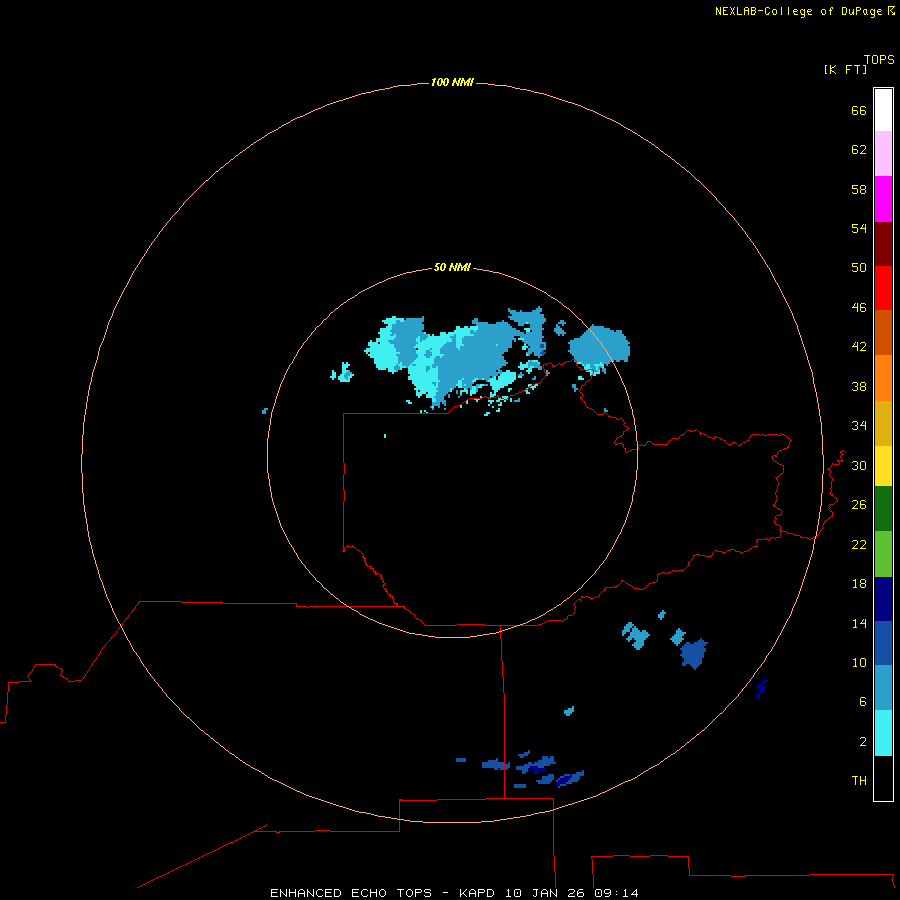This screenshot has height=900, width=900.
Task: Click the rounded blue echo on 50 NMI ring
Action: click(600, 347)
